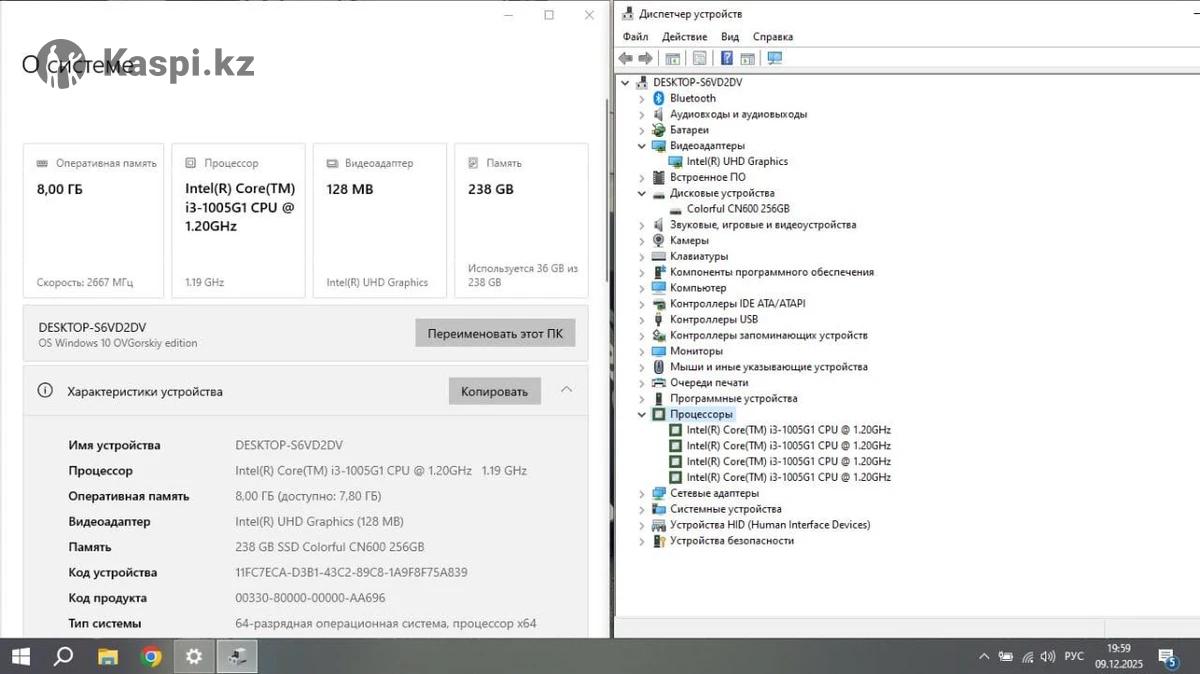The height and width of the screenshot is (674, 1200).
Task: Collapse the Характеристики устройства section chevron
Action: click(567, 390)
